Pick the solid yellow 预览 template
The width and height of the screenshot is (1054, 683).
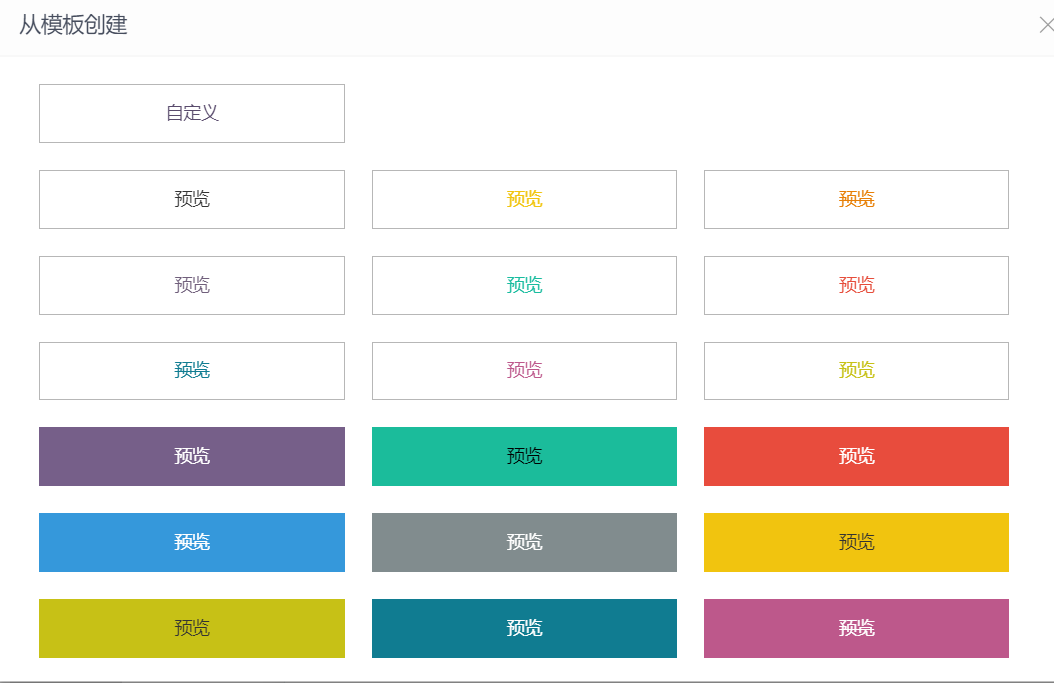(x=856, y=542)
